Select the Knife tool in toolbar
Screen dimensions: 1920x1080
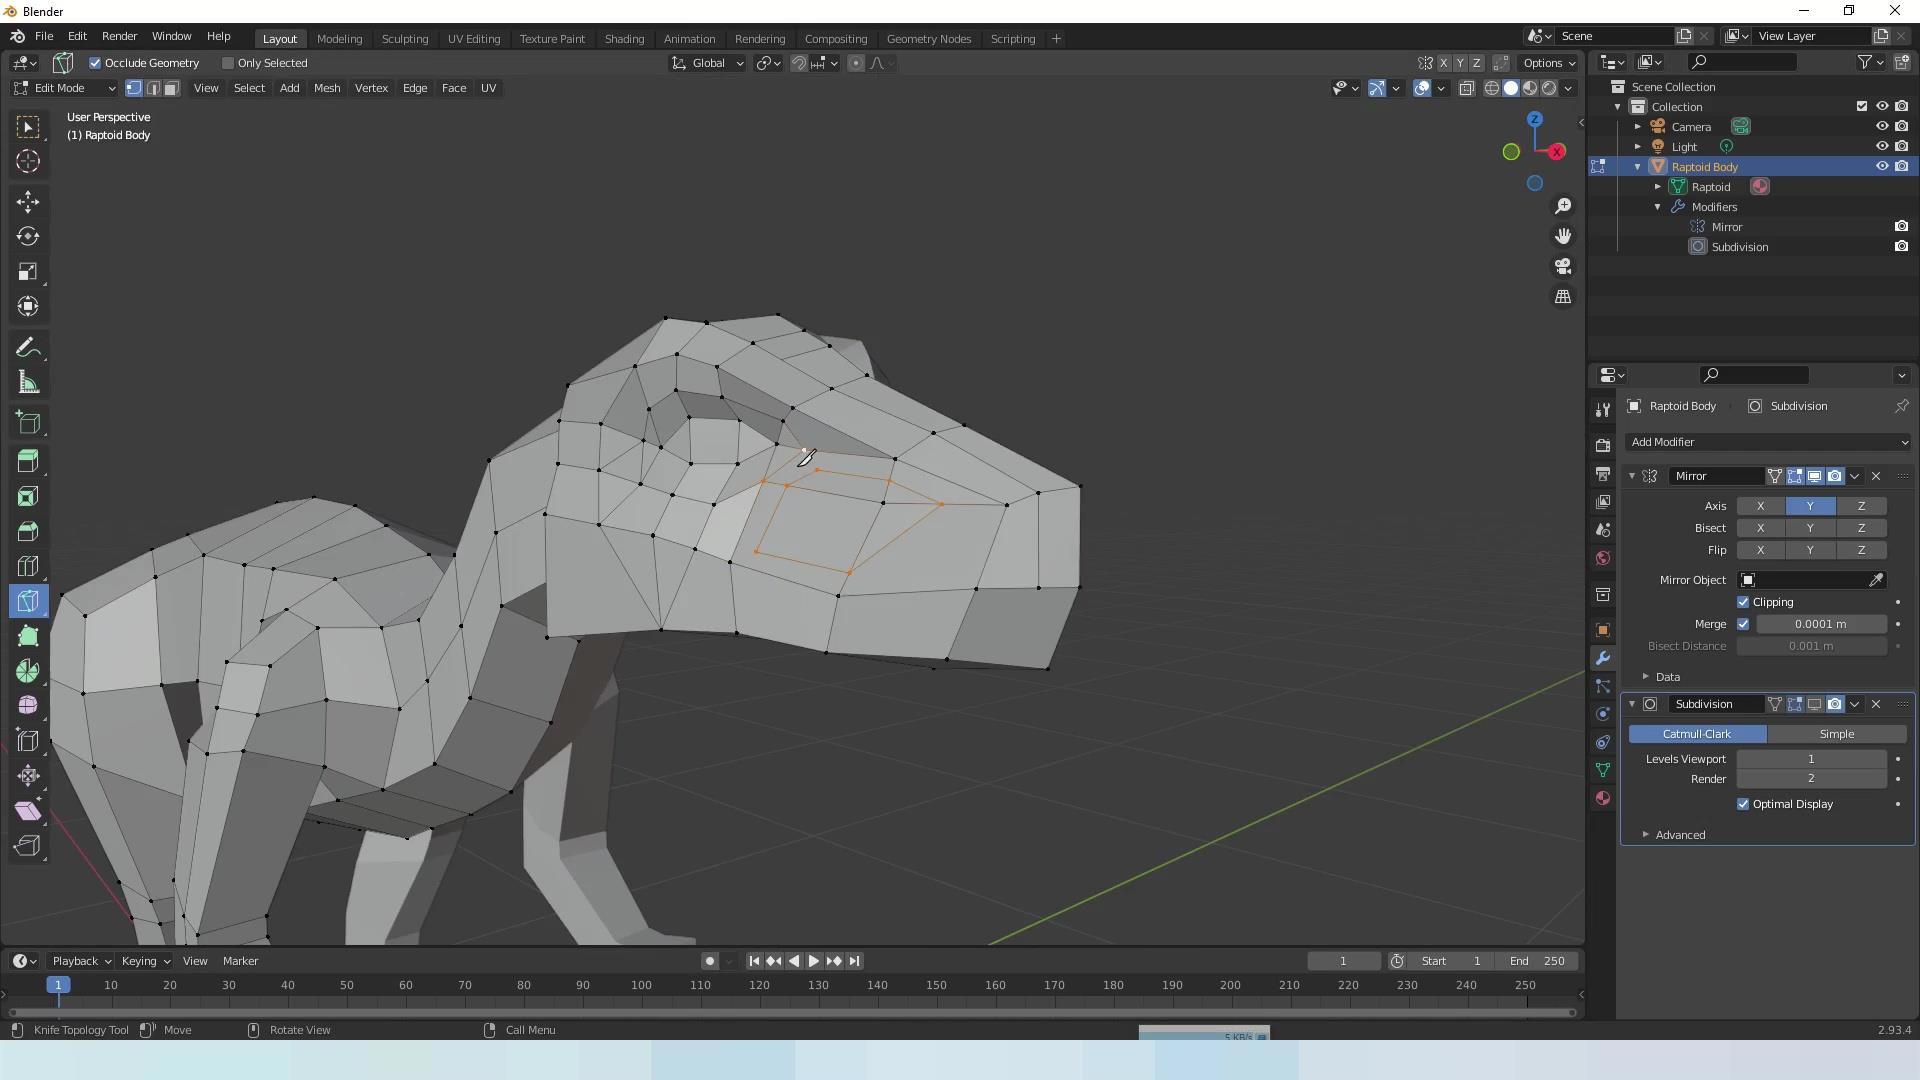tap(28, 601)
